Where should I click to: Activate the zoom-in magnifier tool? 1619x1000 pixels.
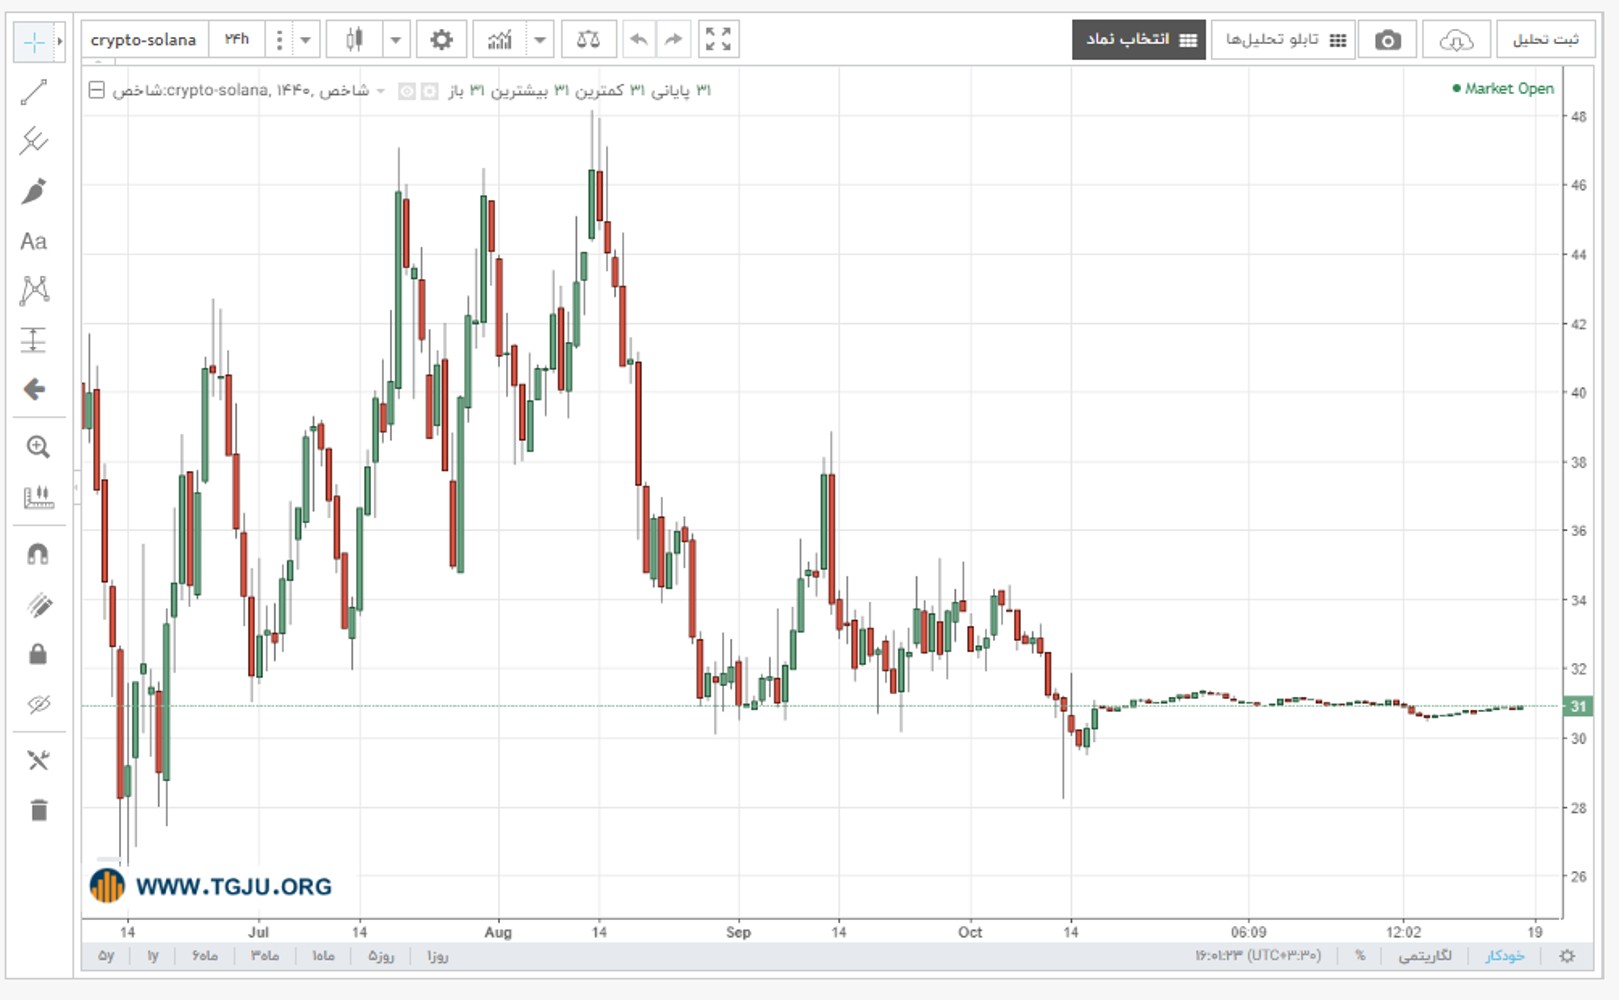pyautogui.click(x=38, y=447)
